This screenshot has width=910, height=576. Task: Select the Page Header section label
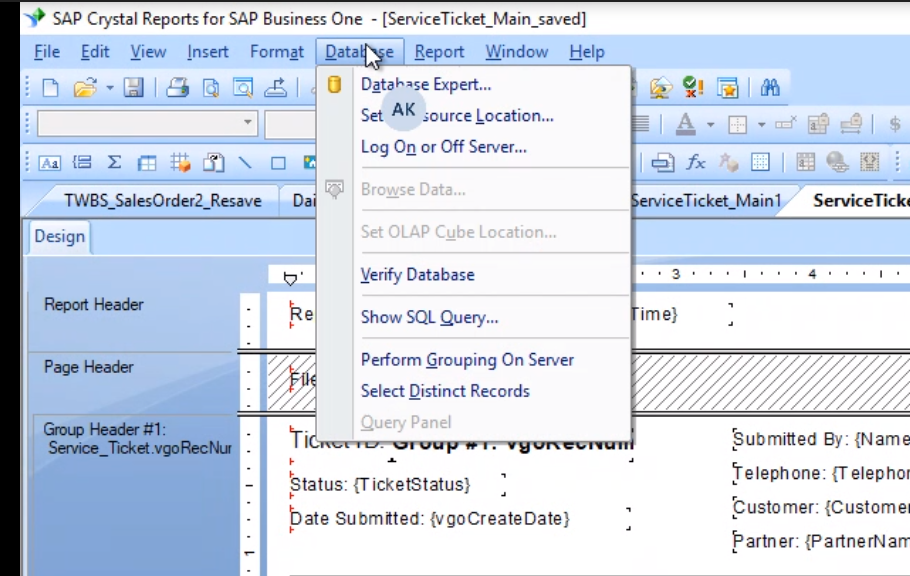click(x=89, y=368)
